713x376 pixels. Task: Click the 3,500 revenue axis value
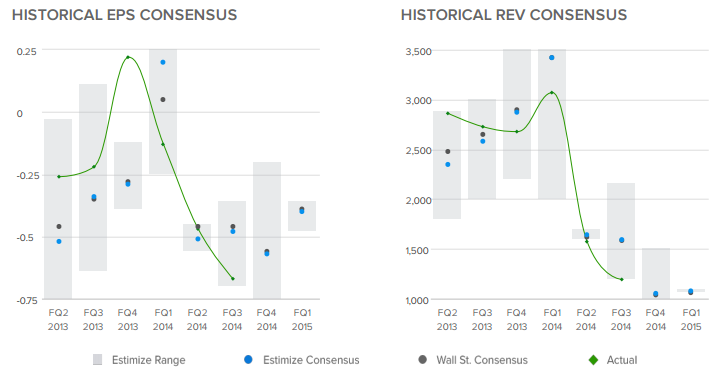click(x=418, y=51)
